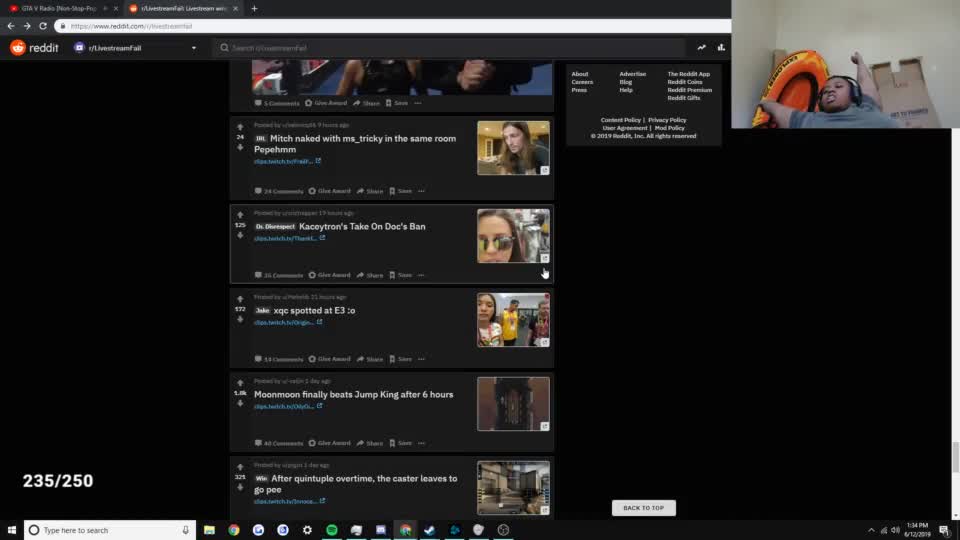This screenshot has height=540, width=960.
Task: Share the Kaceytron's Take post
Action: click(370, 276)
